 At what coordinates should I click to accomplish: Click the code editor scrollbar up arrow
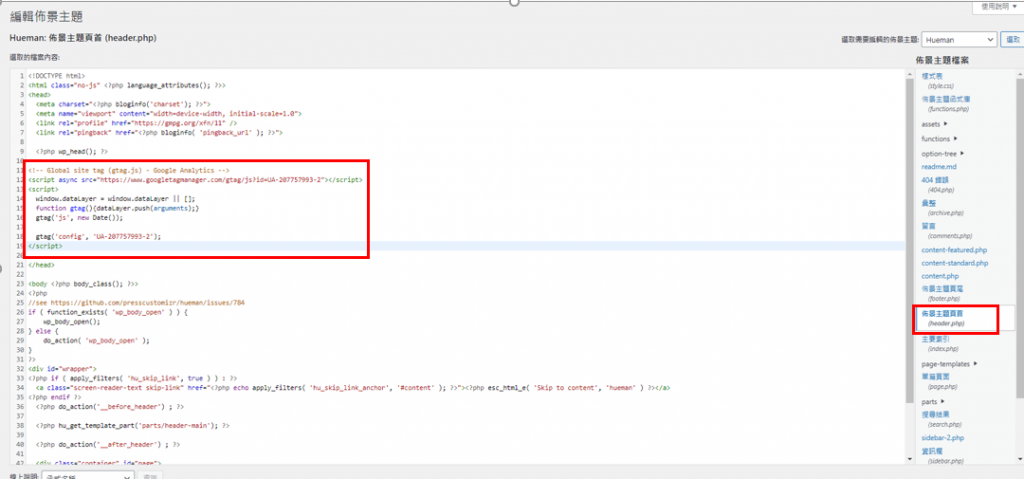coord(909,73)
